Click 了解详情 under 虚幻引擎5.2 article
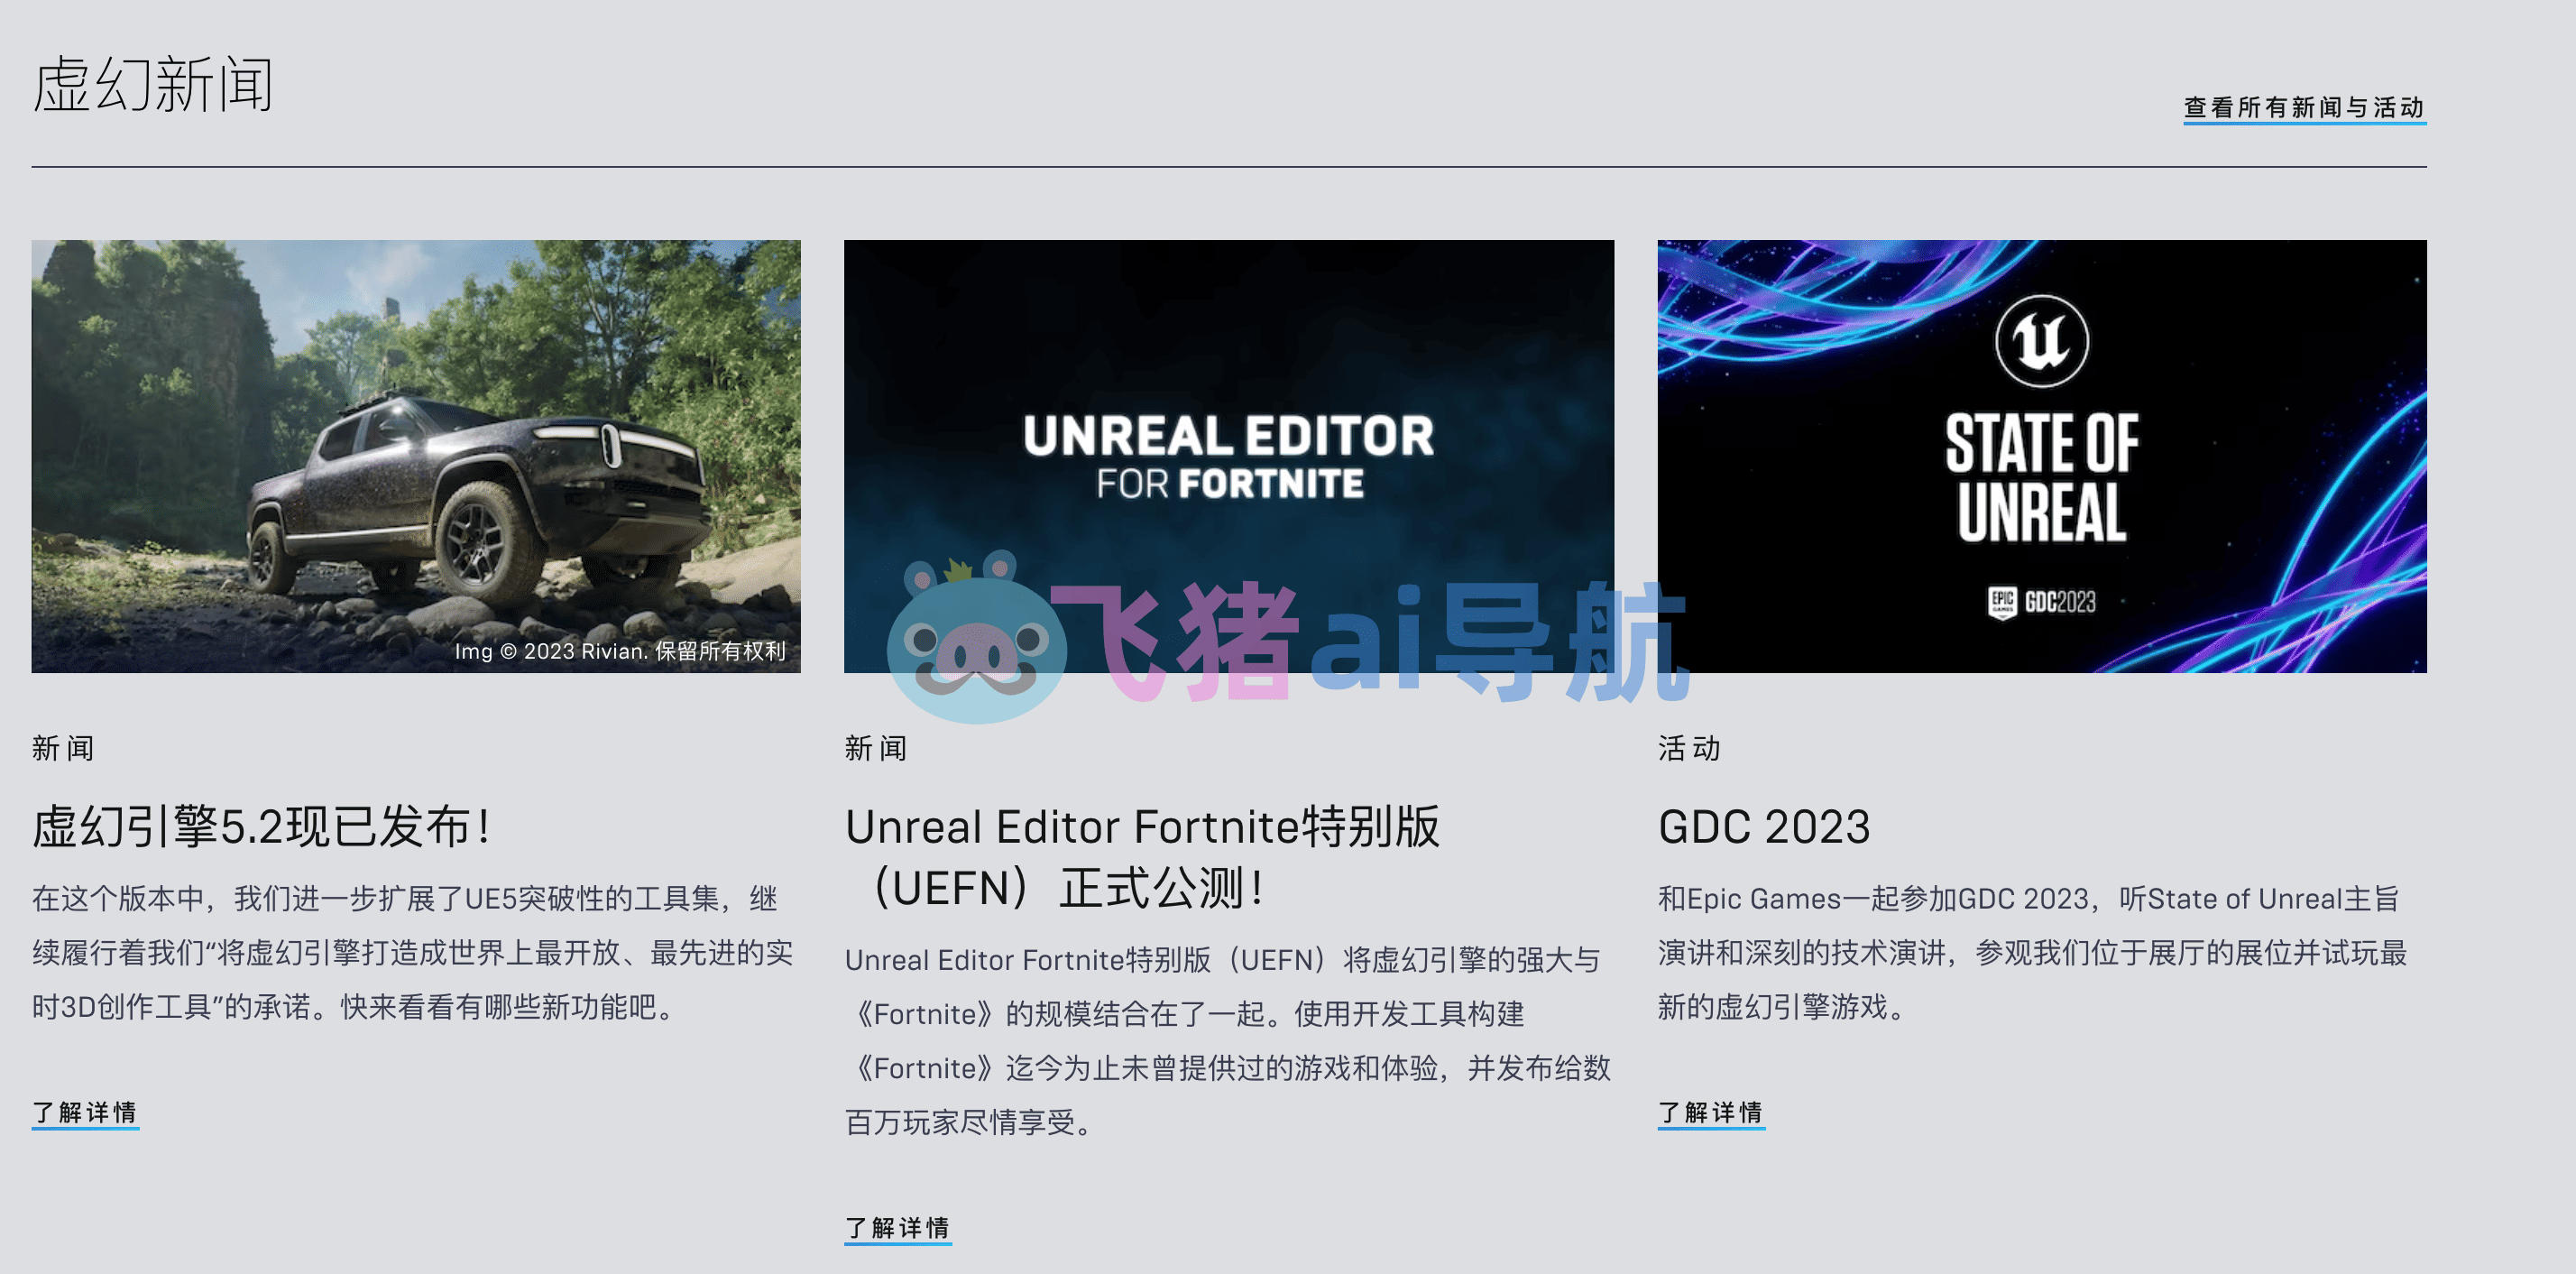 pos(85,1112)
